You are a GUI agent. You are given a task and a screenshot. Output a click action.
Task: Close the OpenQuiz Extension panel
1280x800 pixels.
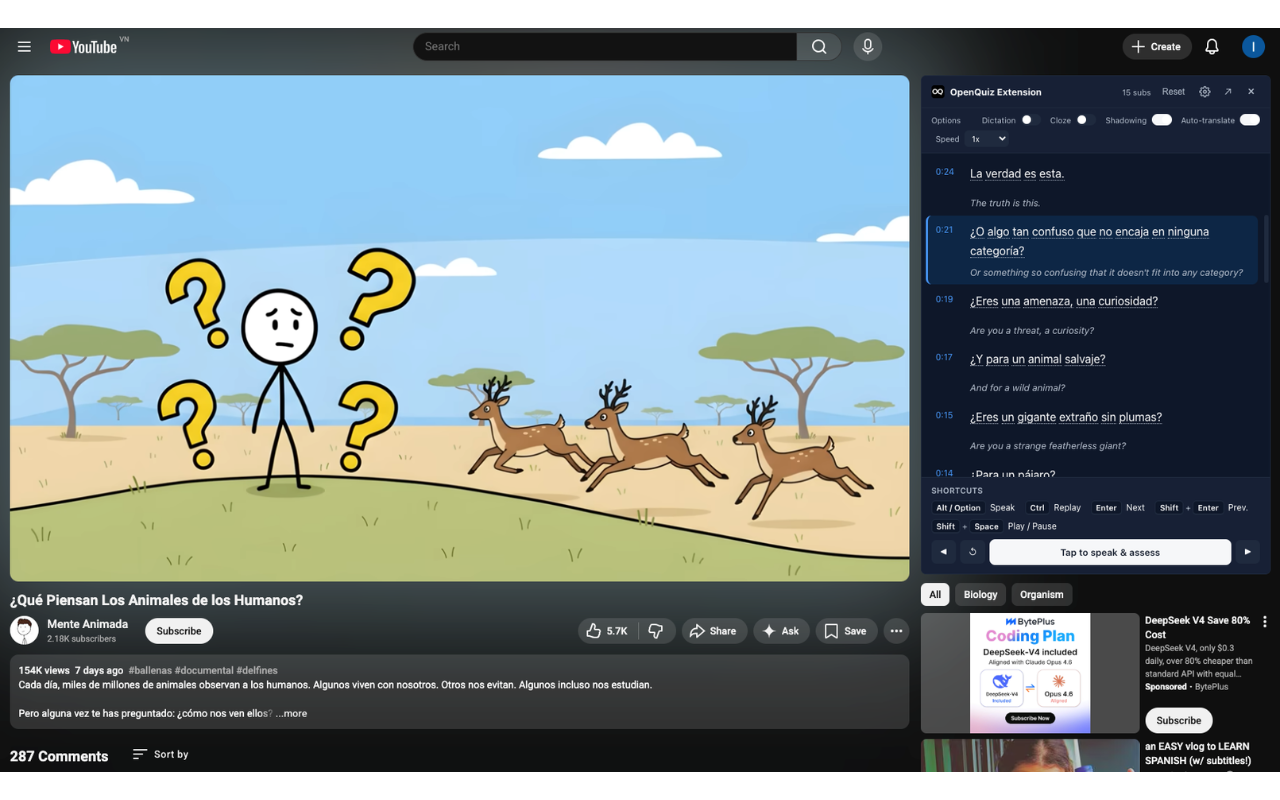click(1251, 92)
